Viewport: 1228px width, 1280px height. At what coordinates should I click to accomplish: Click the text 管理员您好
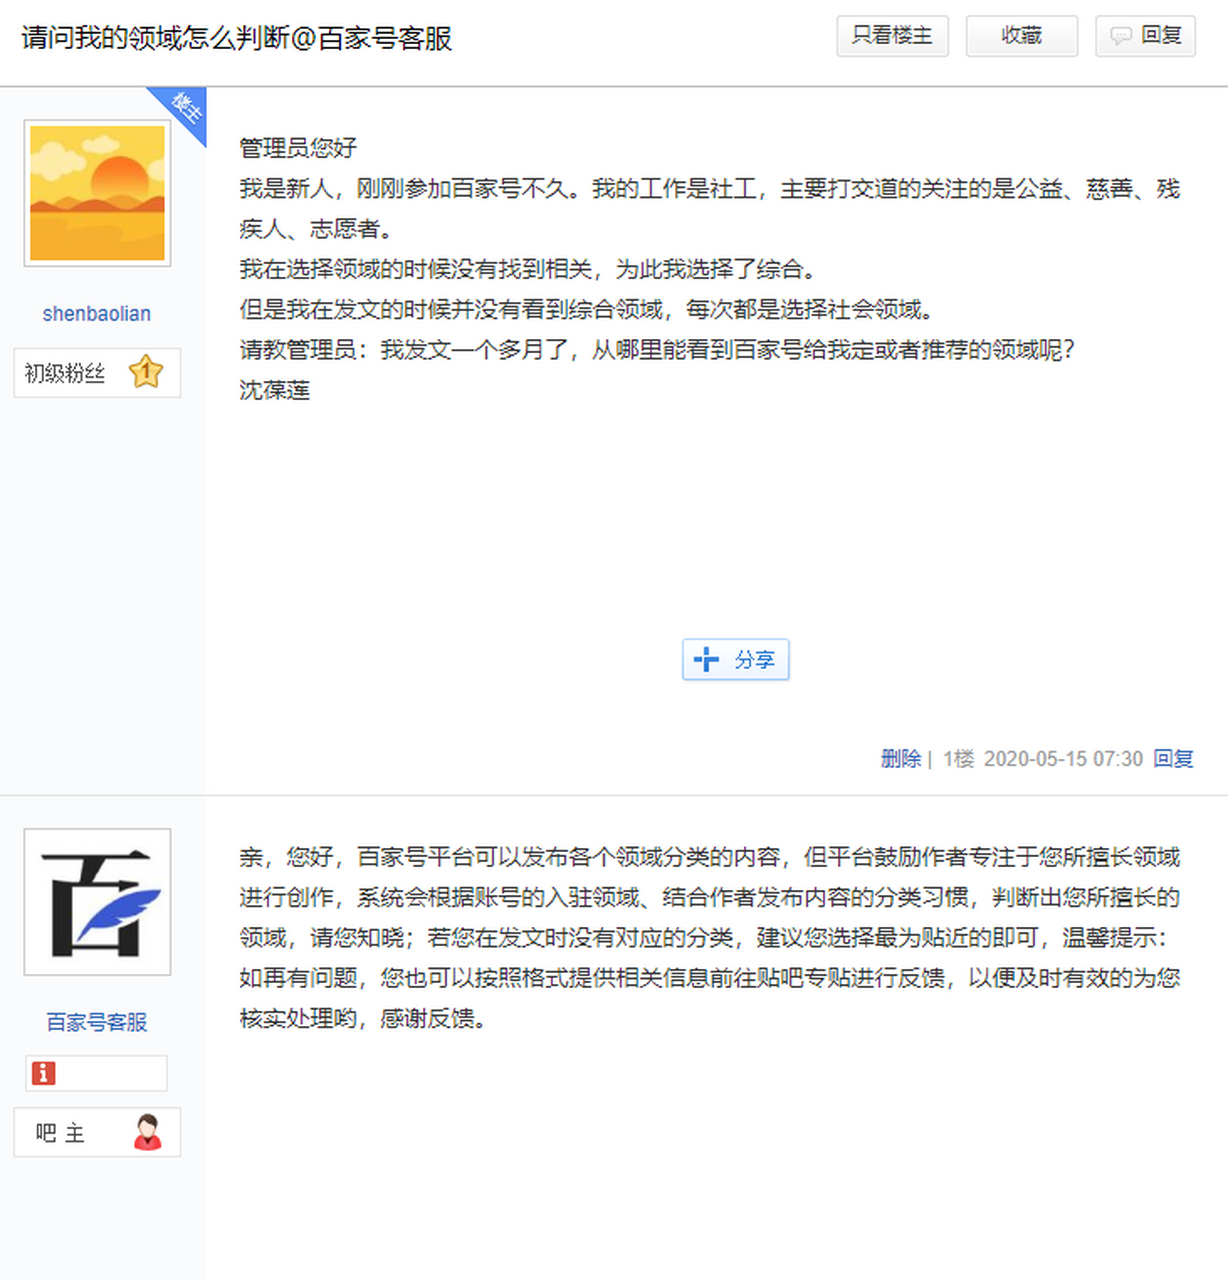tap(298, 148)
